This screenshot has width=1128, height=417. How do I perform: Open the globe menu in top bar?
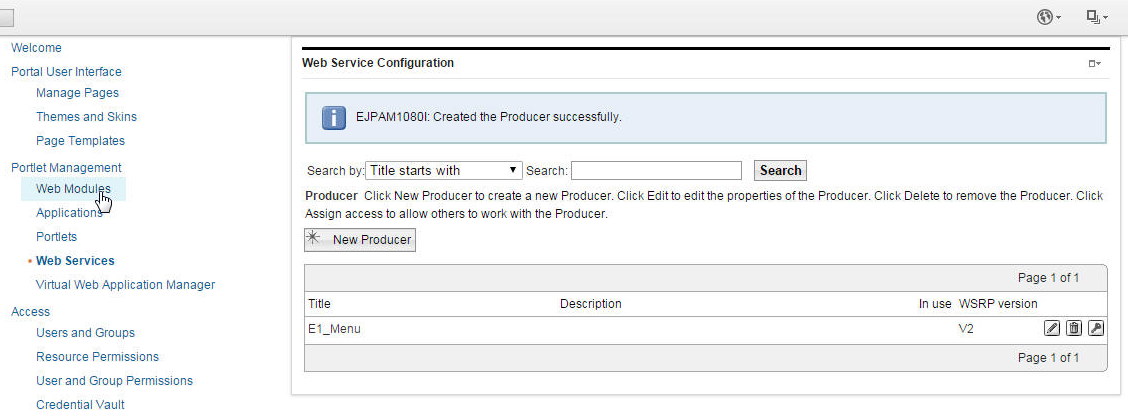point(1049,17)
